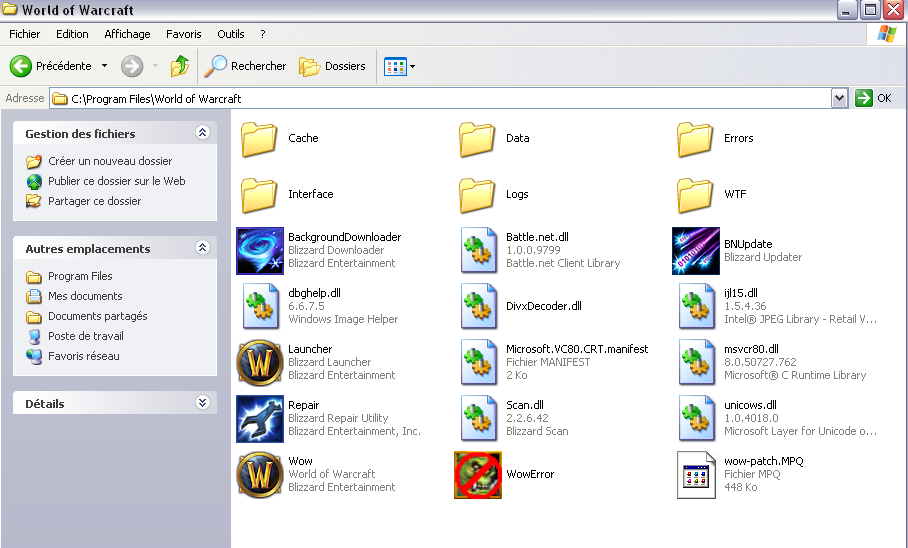Select the Repair wrench icon

pyautogui.click(x=260, y=419)
